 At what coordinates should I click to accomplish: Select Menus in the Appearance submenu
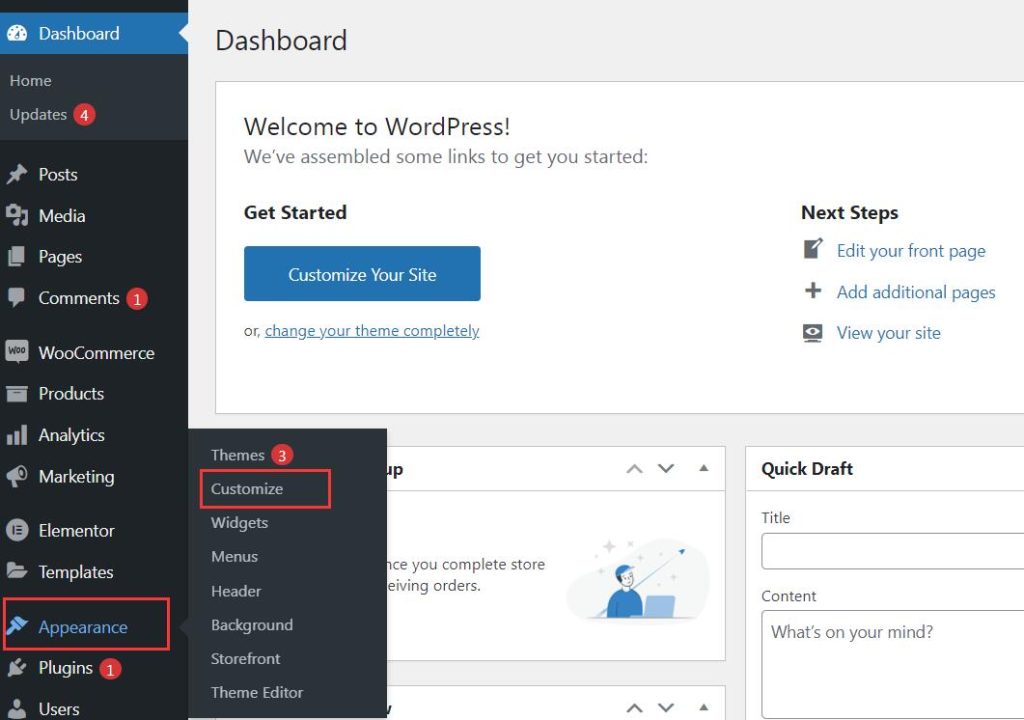(234, 557)
